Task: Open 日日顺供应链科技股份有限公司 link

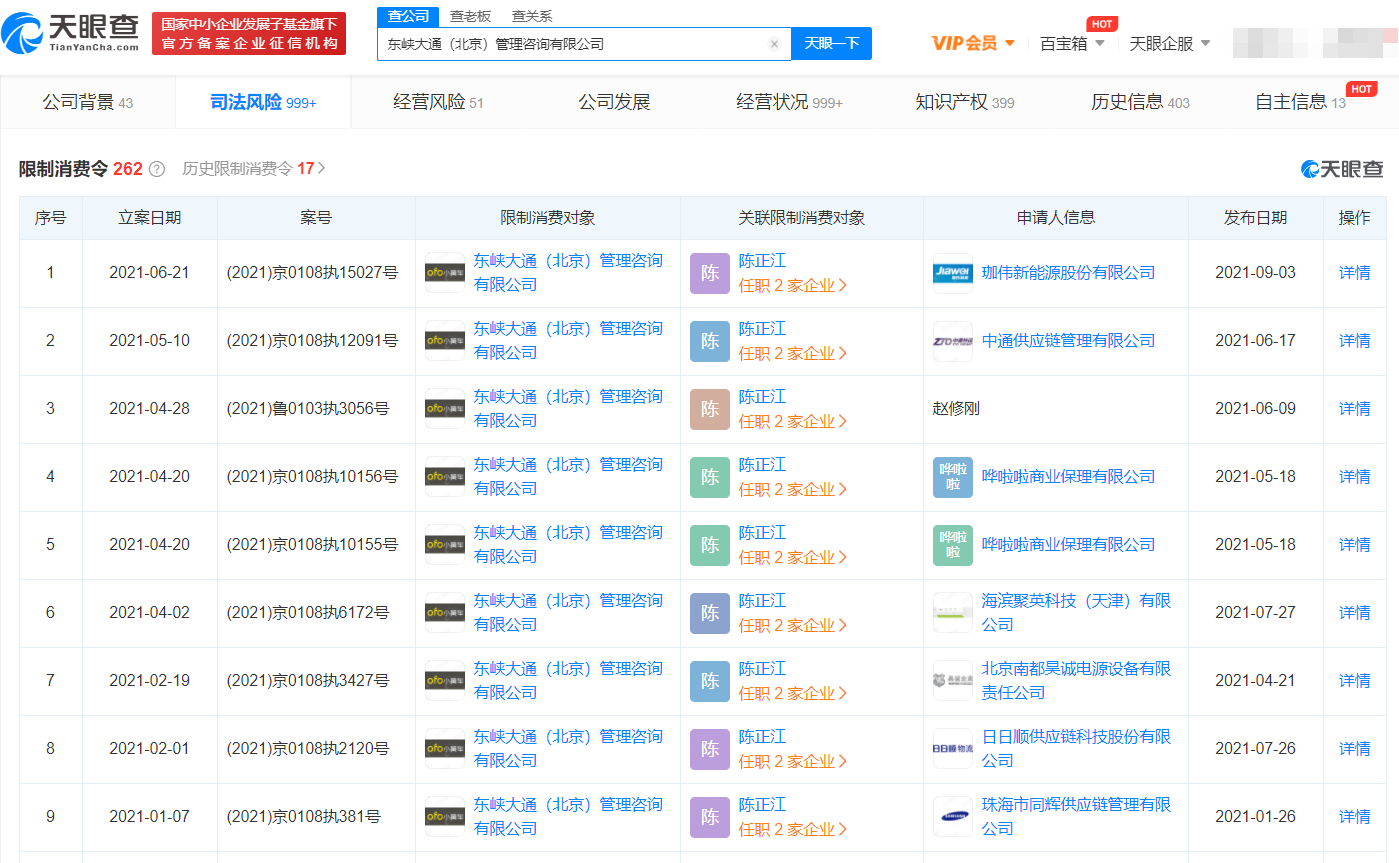Action: coord(1076,749)
